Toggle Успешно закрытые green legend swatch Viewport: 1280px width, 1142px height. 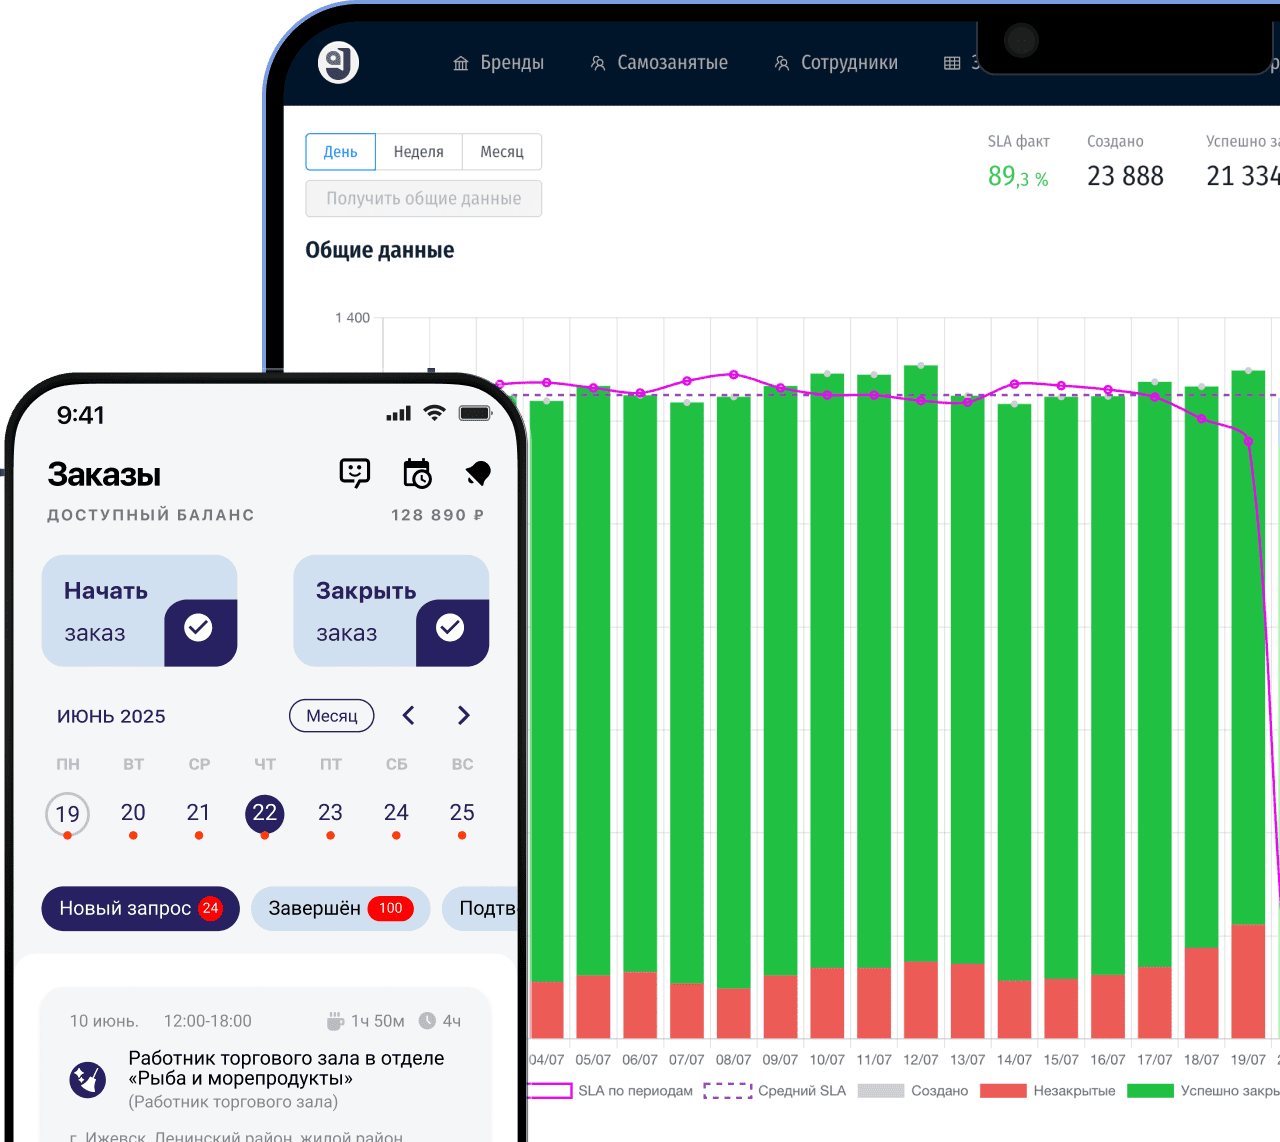tap(1150, 1090)
